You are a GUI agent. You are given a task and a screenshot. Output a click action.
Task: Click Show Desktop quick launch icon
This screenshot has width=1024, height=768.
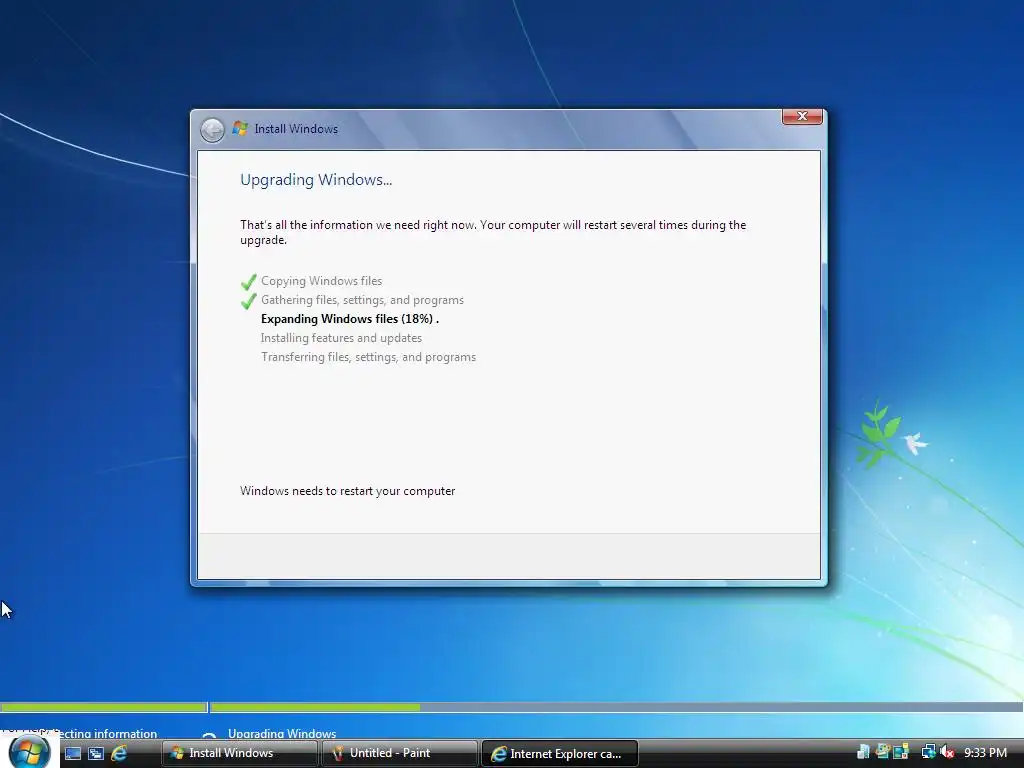[x=73, y=754]
